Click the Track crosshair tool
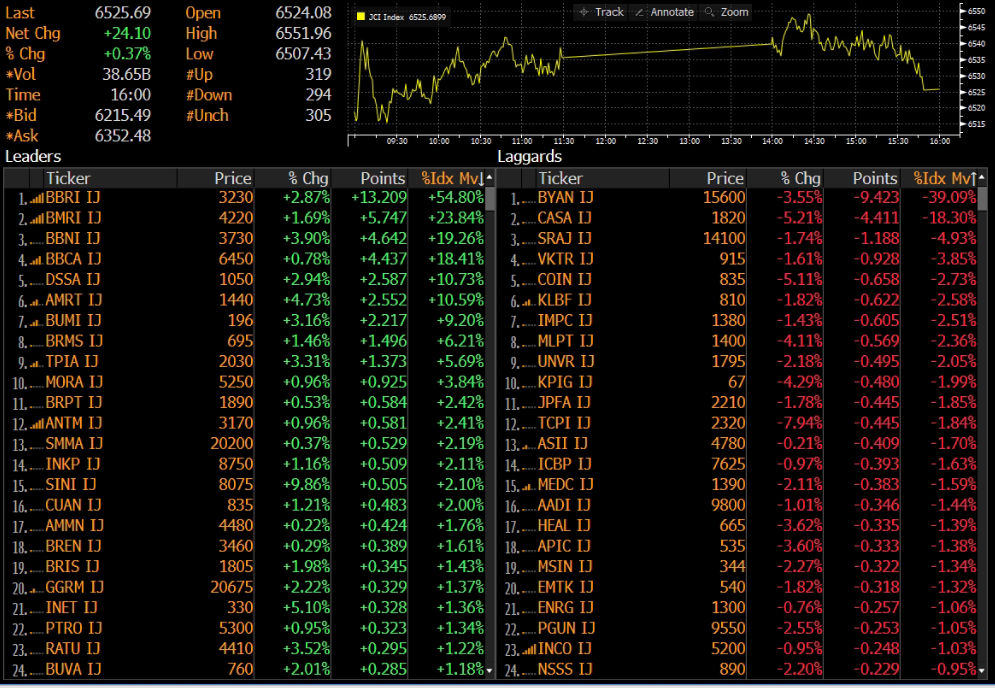 click(x=601, y=12)
